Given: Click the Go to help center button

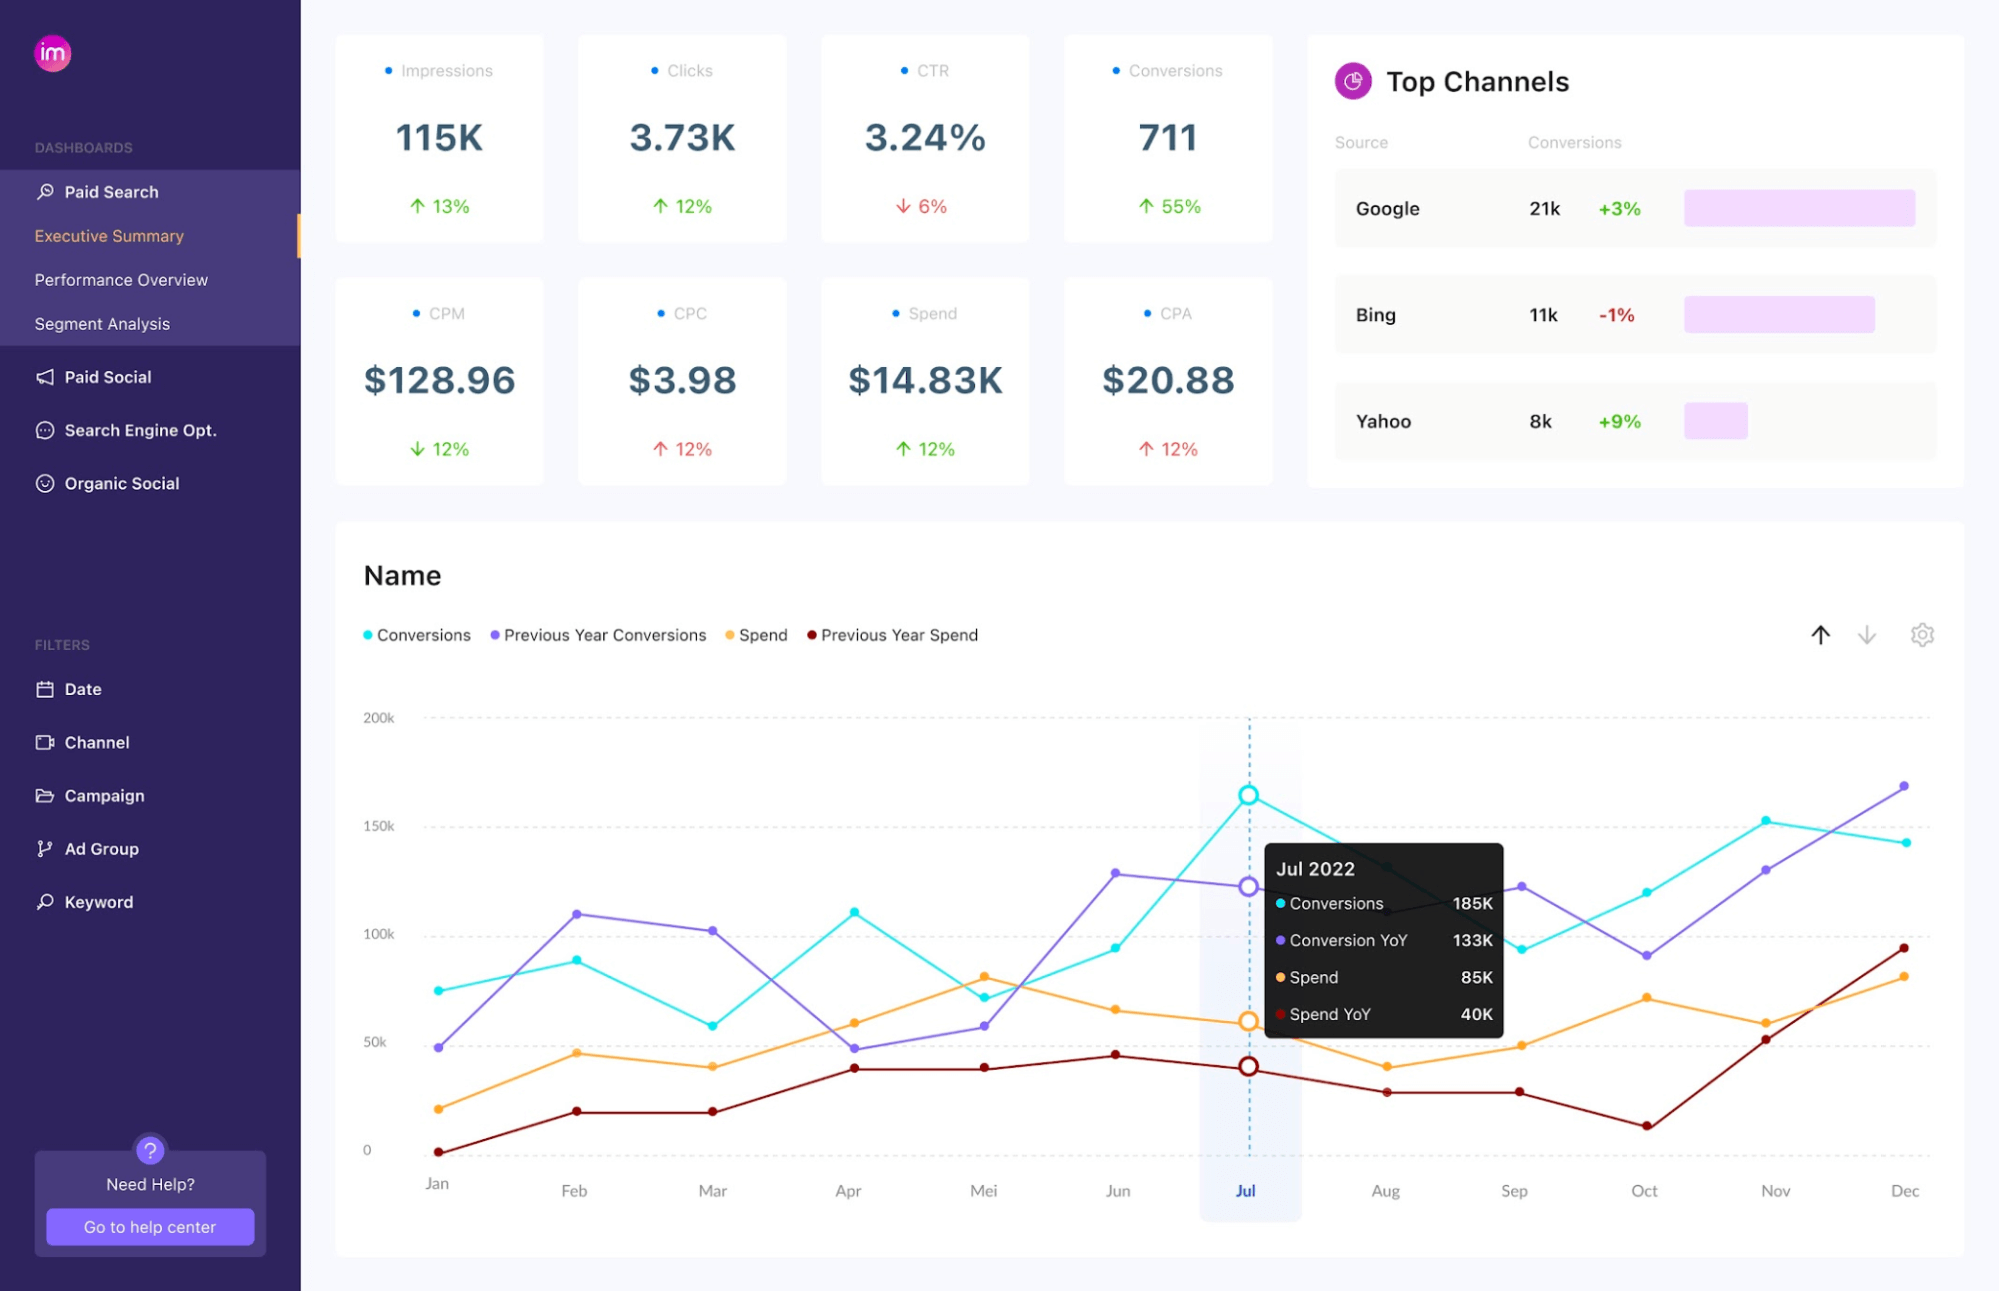Looking at the screenshot, I should 150,1226.
